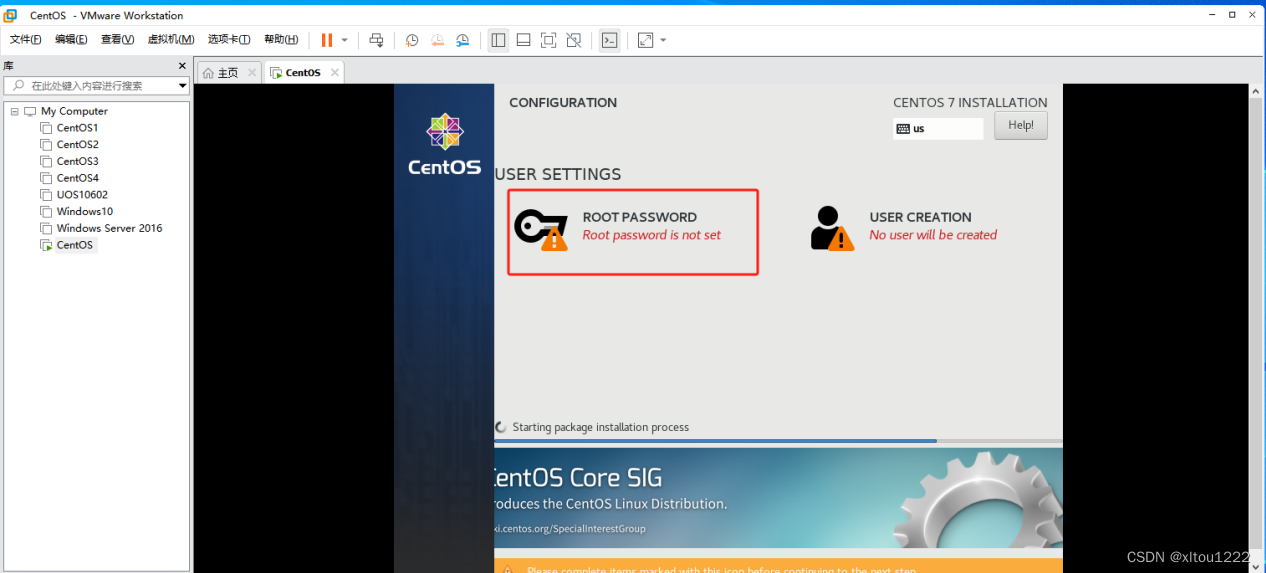The image size is (1266, 573).
Task: Open the snapshot manager icon
Action: 462,40
